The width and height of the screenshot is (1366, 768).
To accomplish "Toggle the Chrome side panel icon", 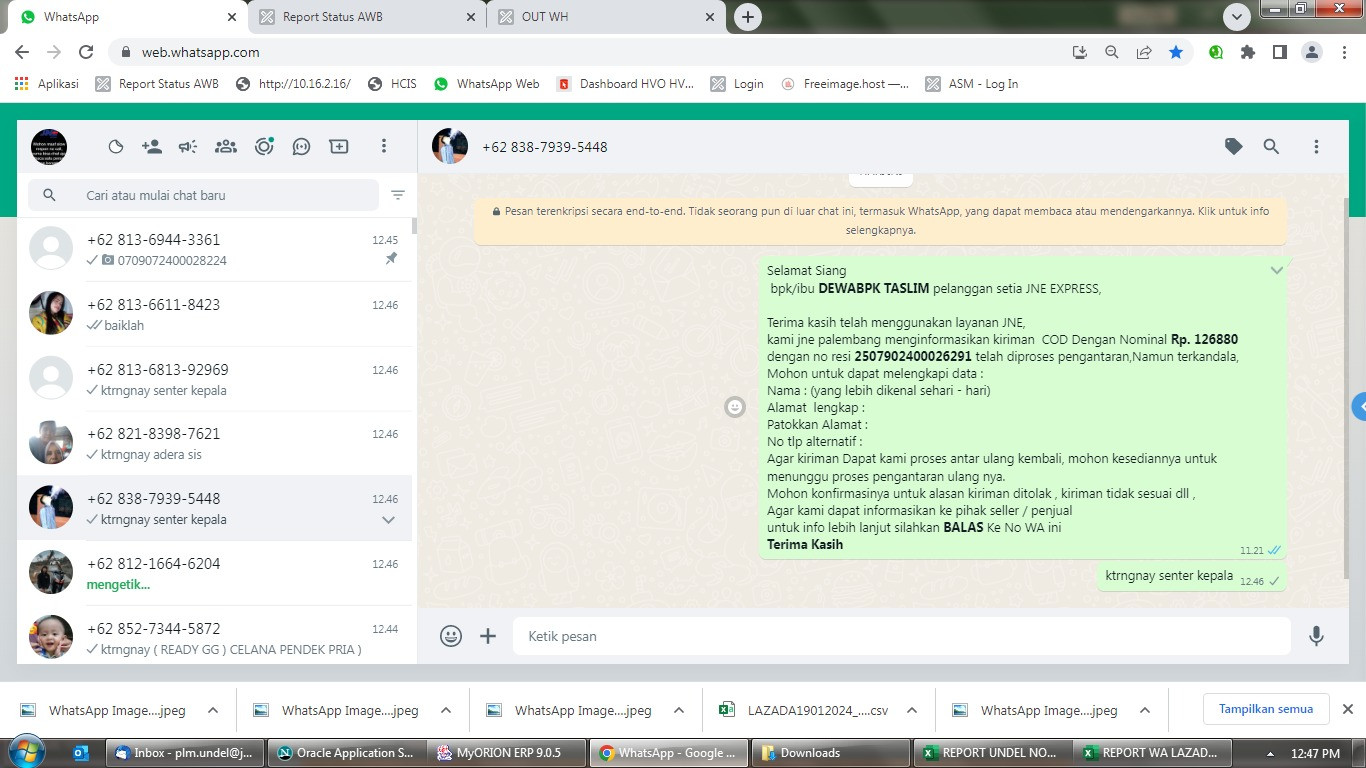I will tap(1279, 52).
